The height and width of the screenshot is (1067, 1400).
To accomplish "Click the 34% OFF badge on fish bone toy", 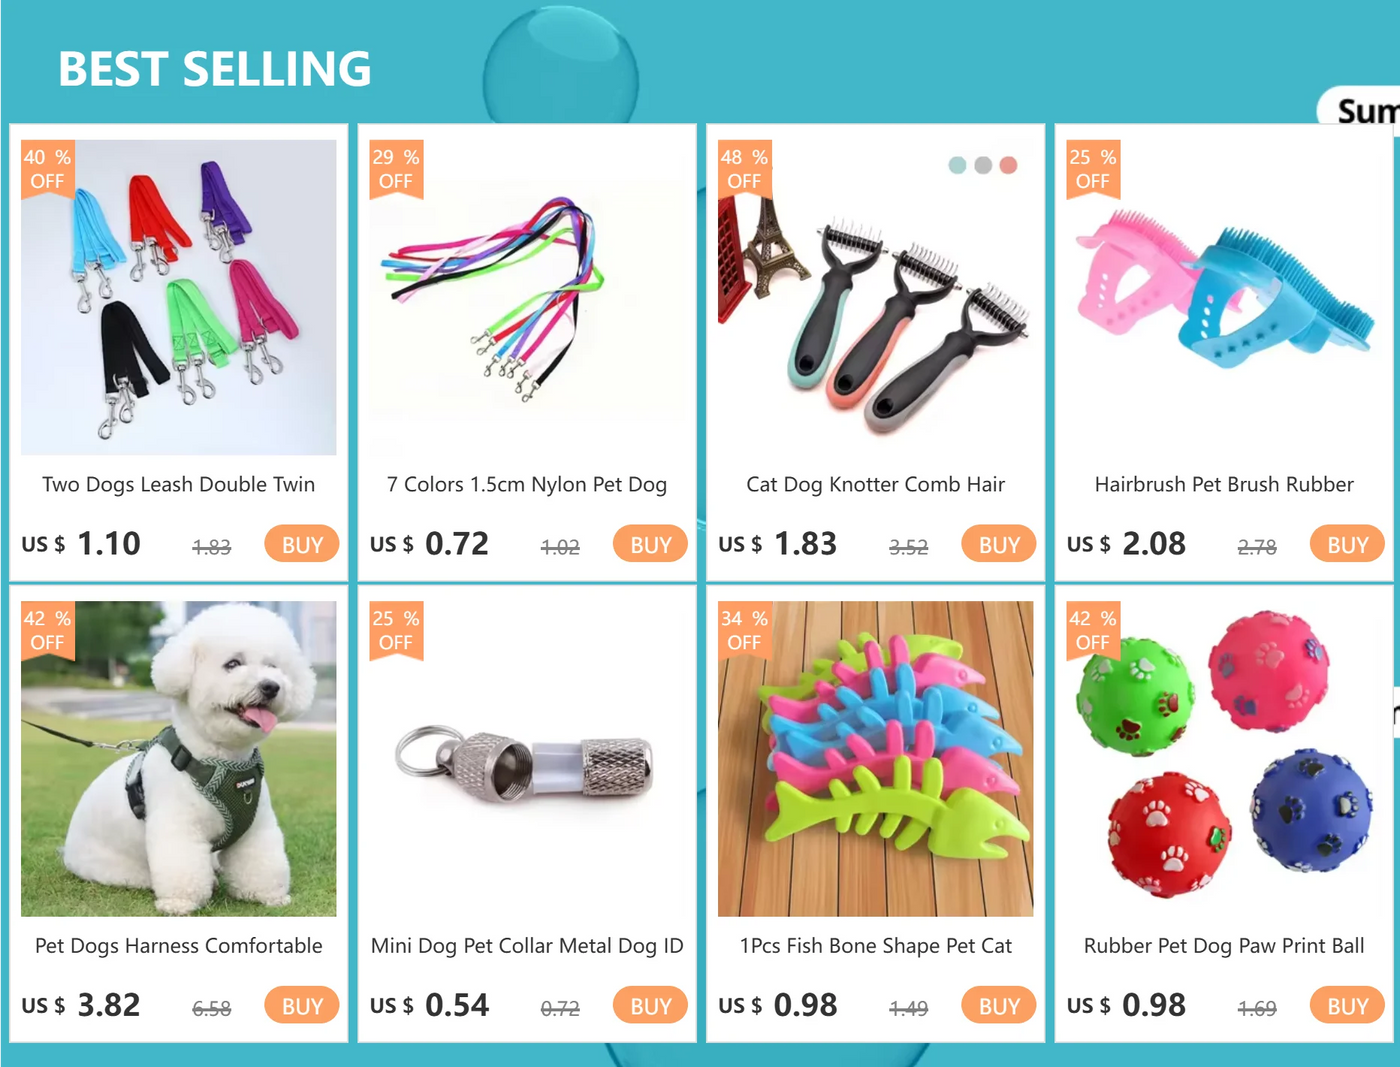I will point(744,630).
